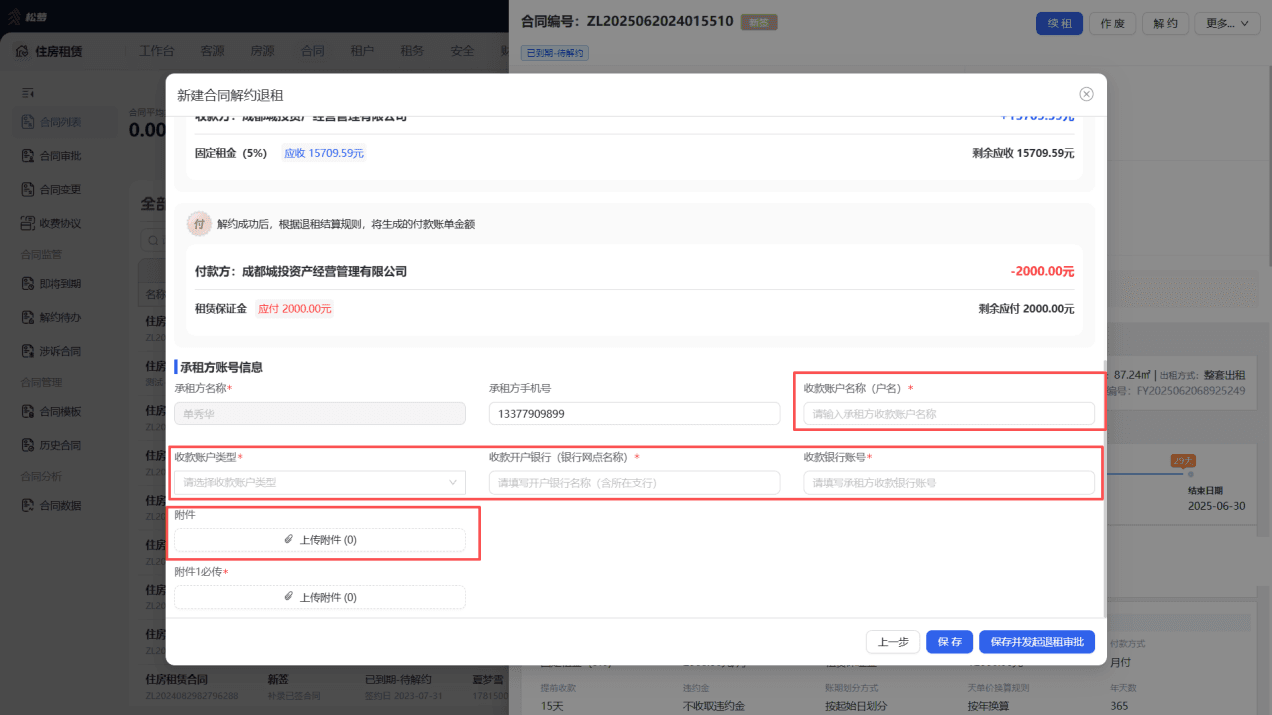Open the 解约待办 sidebar icon
Viewport: 1272px width, 715px height.
28,318
